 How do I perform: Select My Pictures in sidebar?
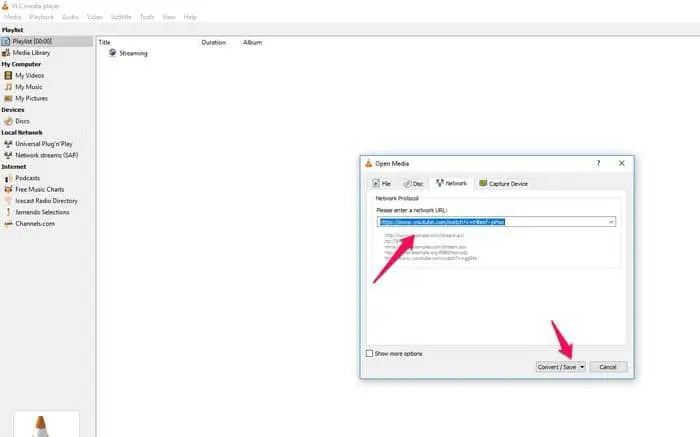tap(30, 98)
